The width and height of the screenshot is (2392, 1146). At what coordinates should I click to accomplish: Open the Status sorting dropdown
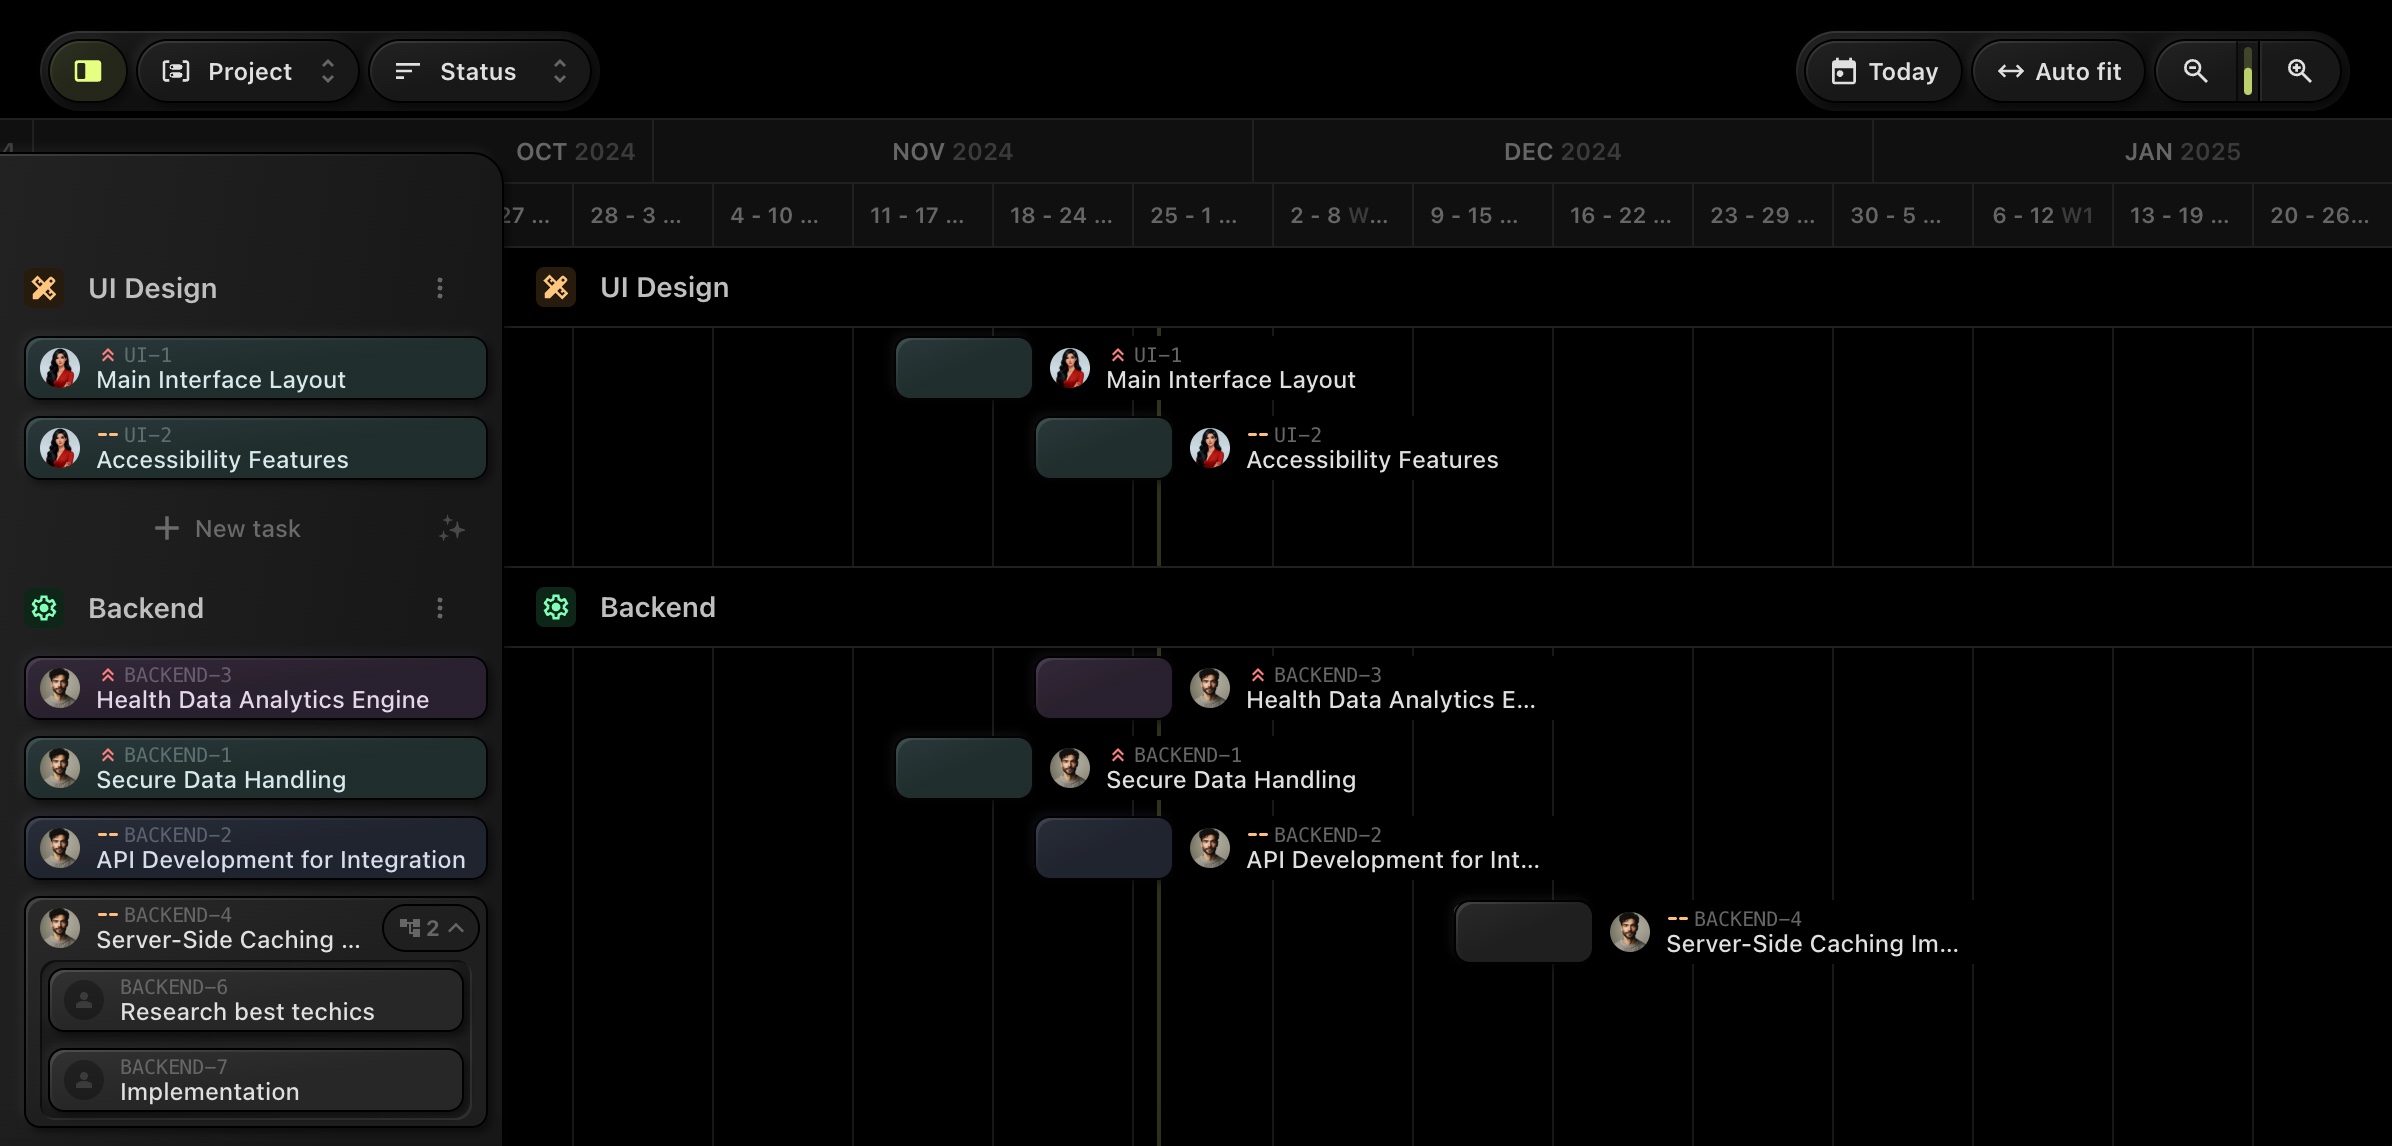[481, 71]
